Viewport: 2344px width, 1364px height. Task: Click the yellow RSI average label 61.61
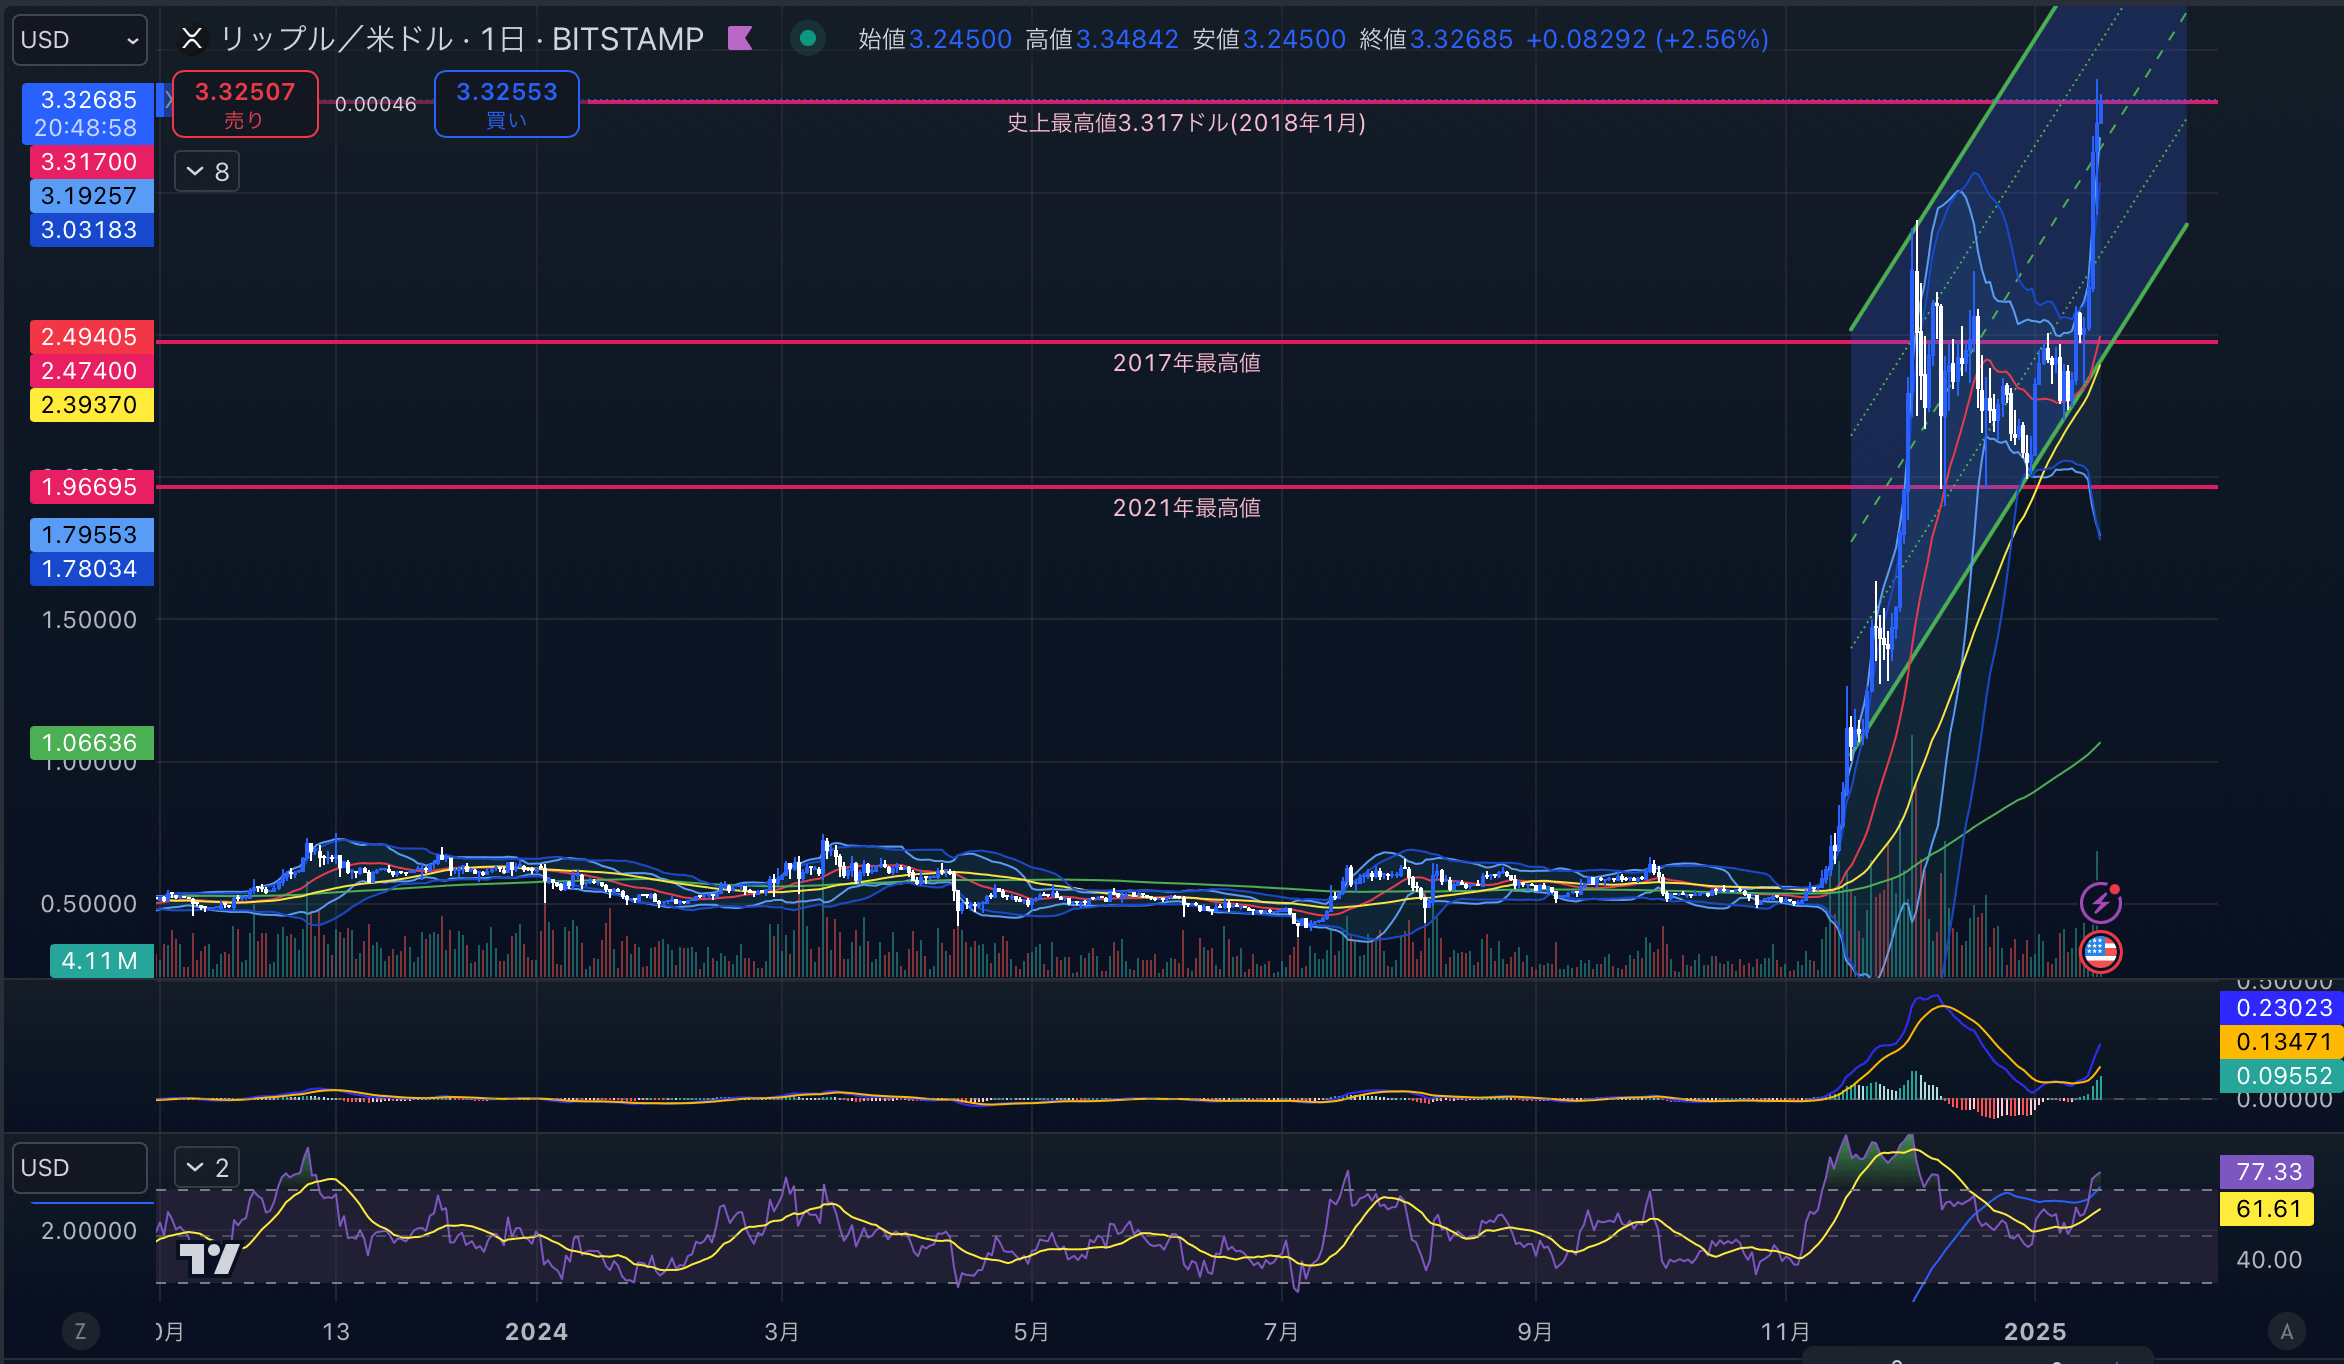(x=2268, y=1209)
